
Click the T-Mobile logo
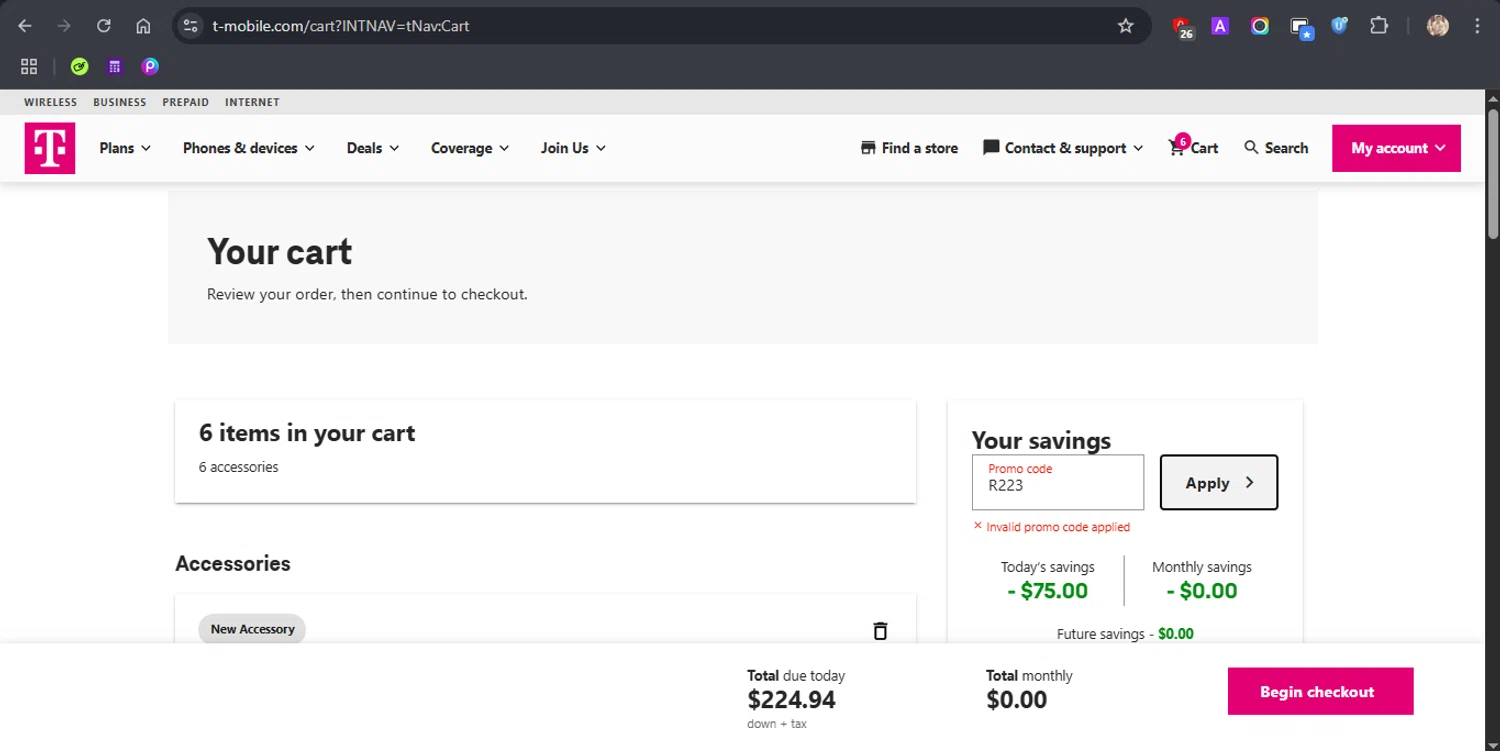[x=50, y=148]
